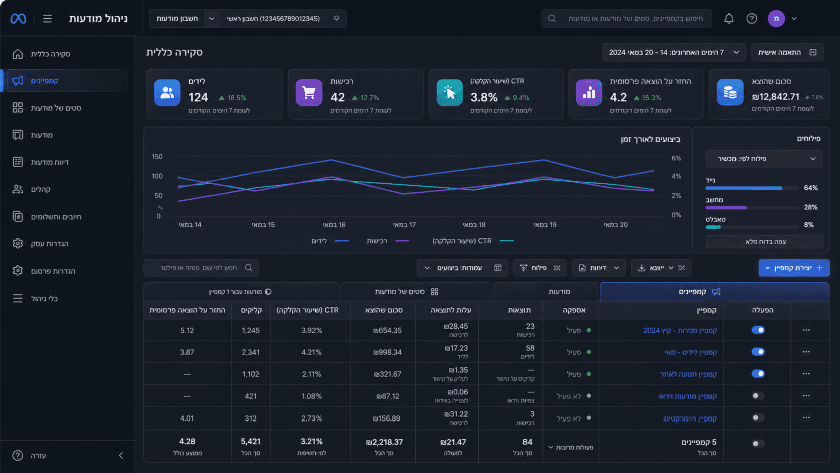This screenshot has width=840, height=473.
Task: Open the קמפיין מודעות וידאו link
Action: pos(688,396)
